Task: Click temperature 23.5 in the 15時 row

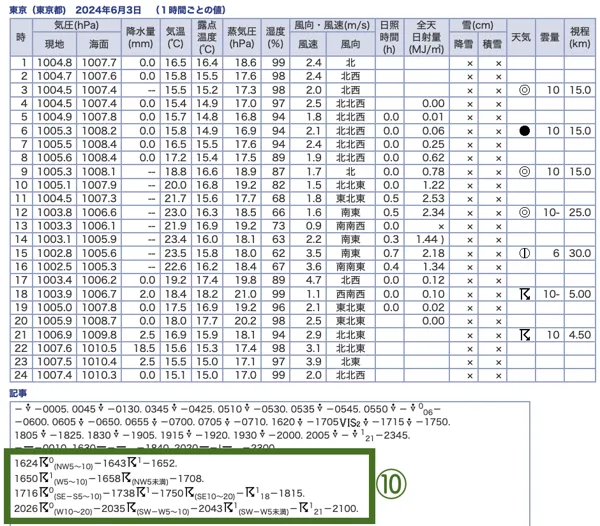Action: tap(175, 253)
